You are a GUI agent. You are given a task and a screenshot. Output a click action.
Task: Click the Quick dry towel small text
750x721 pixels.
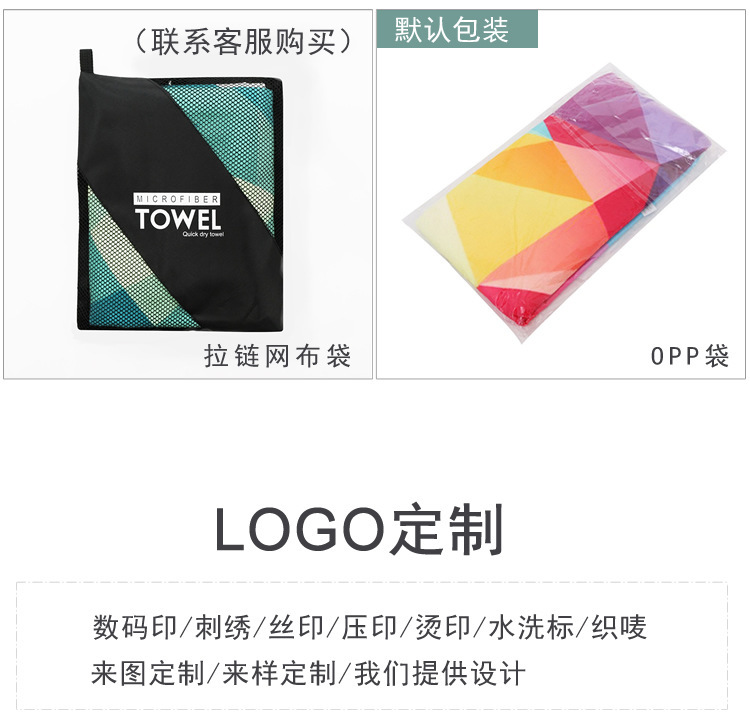[203, 234]
